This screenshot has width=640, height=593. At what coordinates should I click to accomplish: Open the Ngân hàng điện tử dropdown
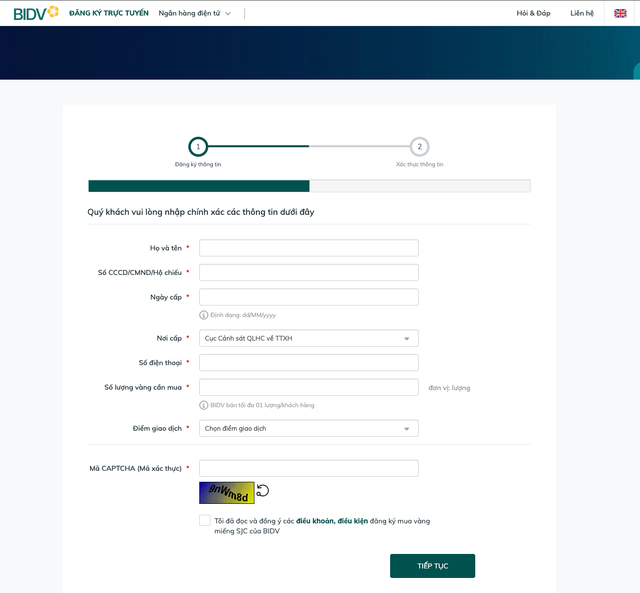coord(195,13)
